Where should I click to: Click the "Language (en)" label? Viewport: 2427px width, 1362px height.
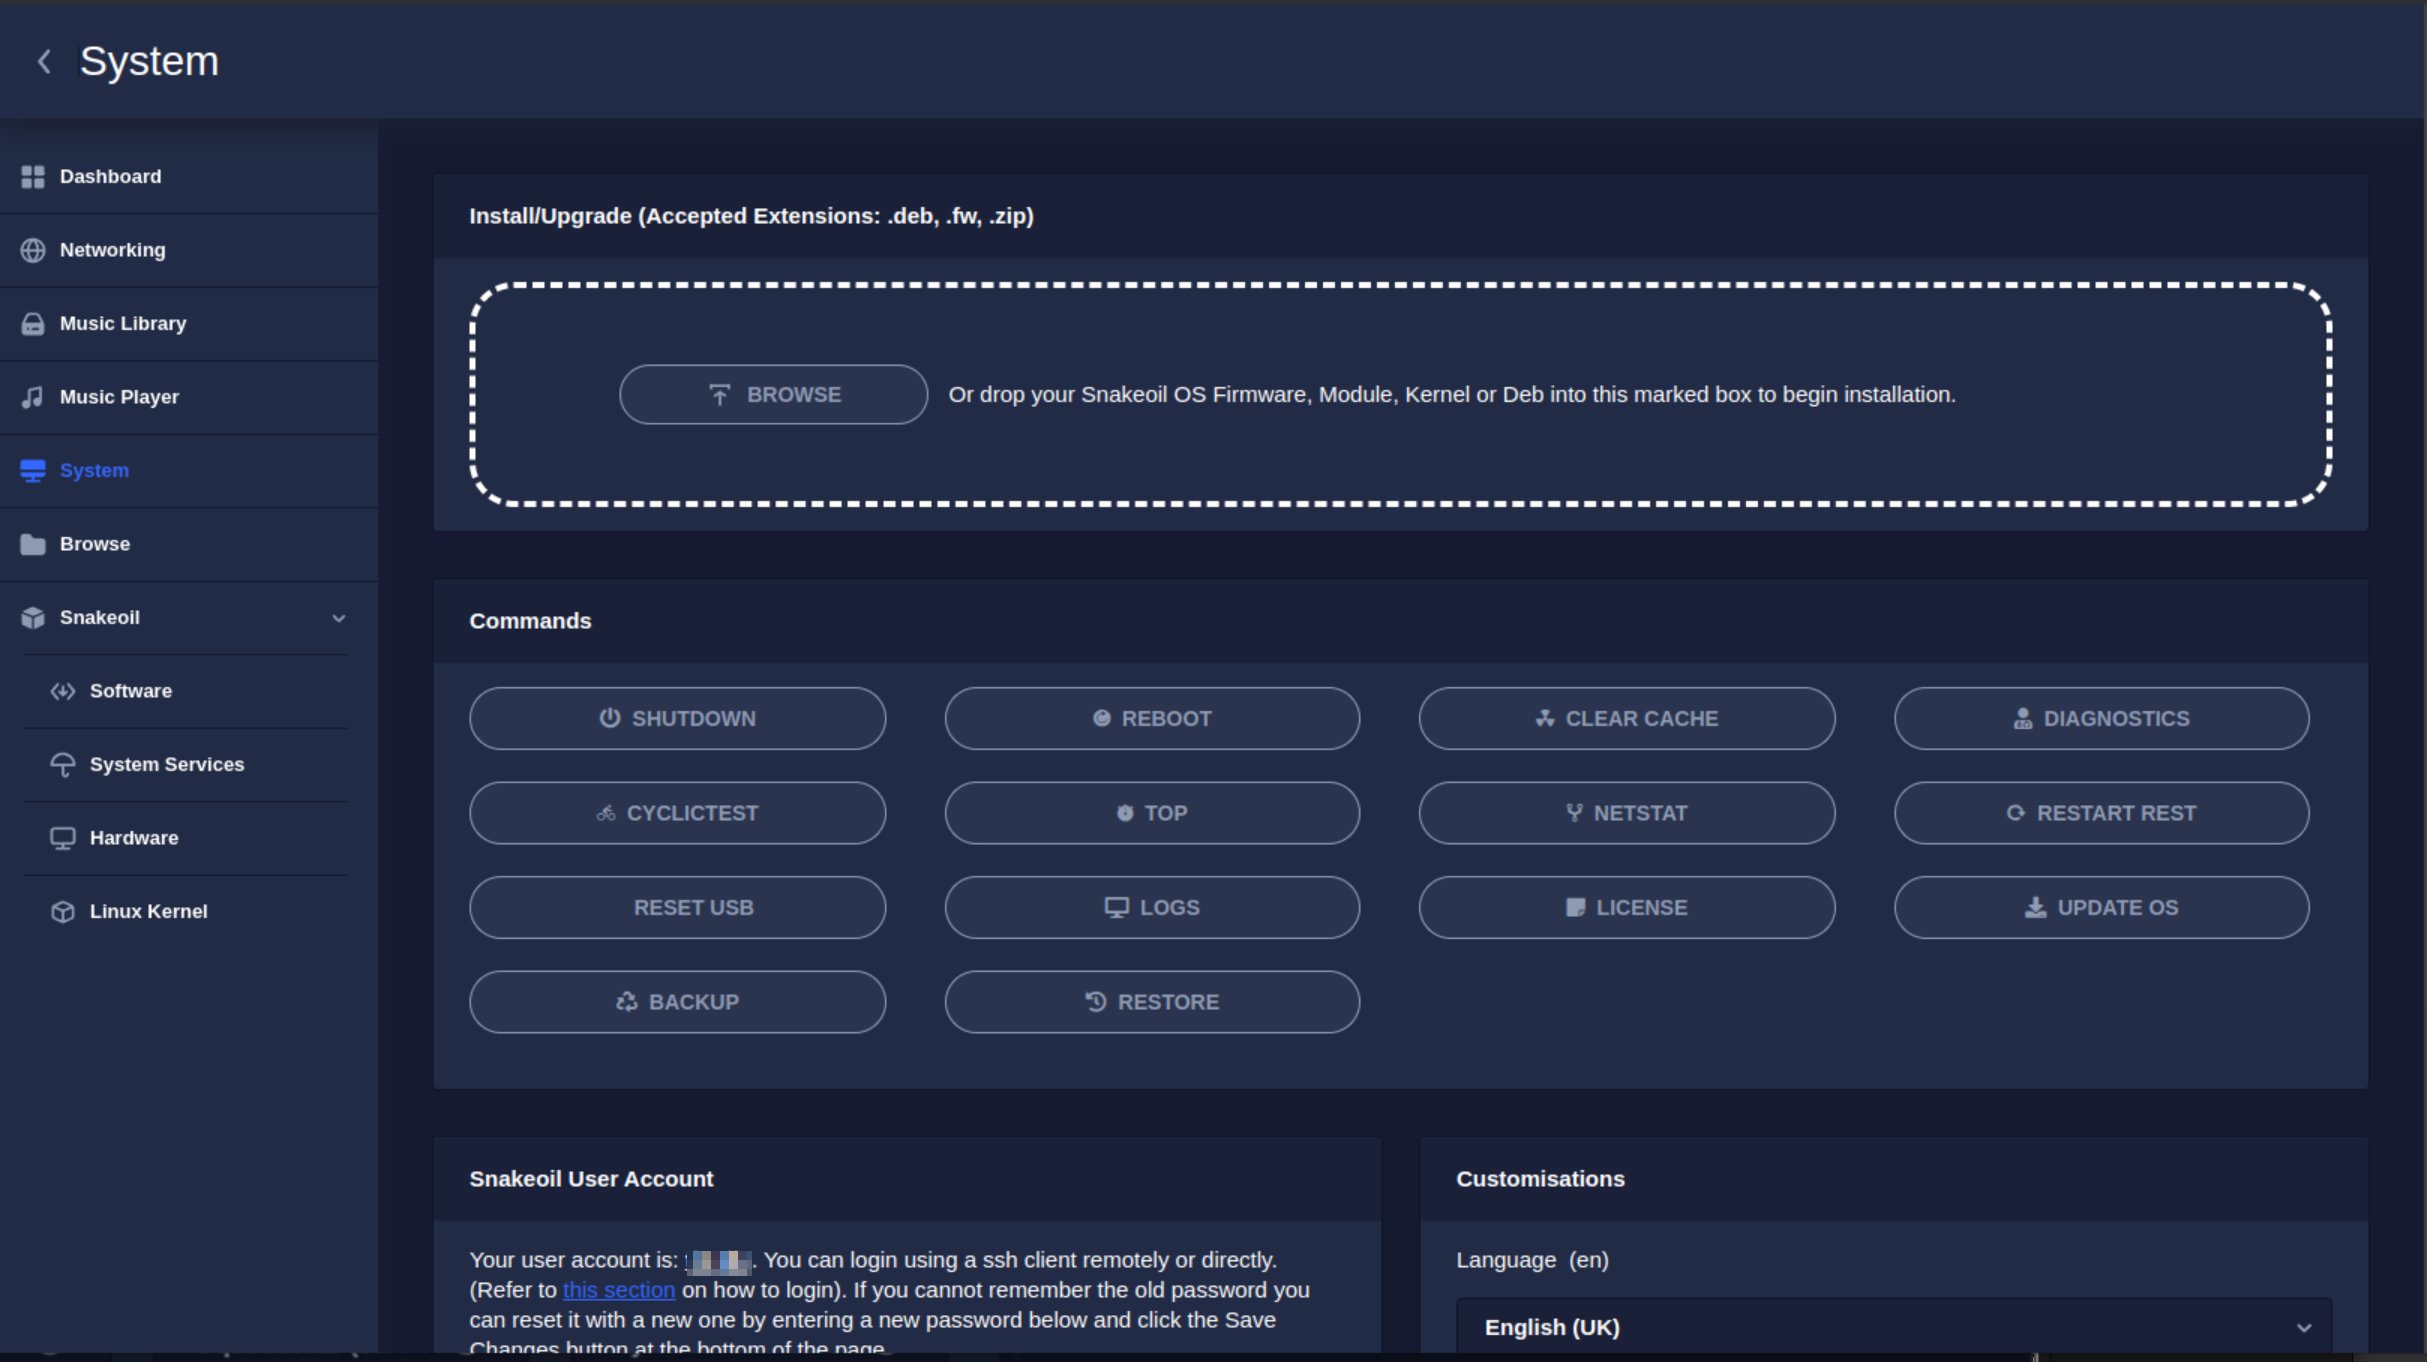[x=1532, y=1260]
